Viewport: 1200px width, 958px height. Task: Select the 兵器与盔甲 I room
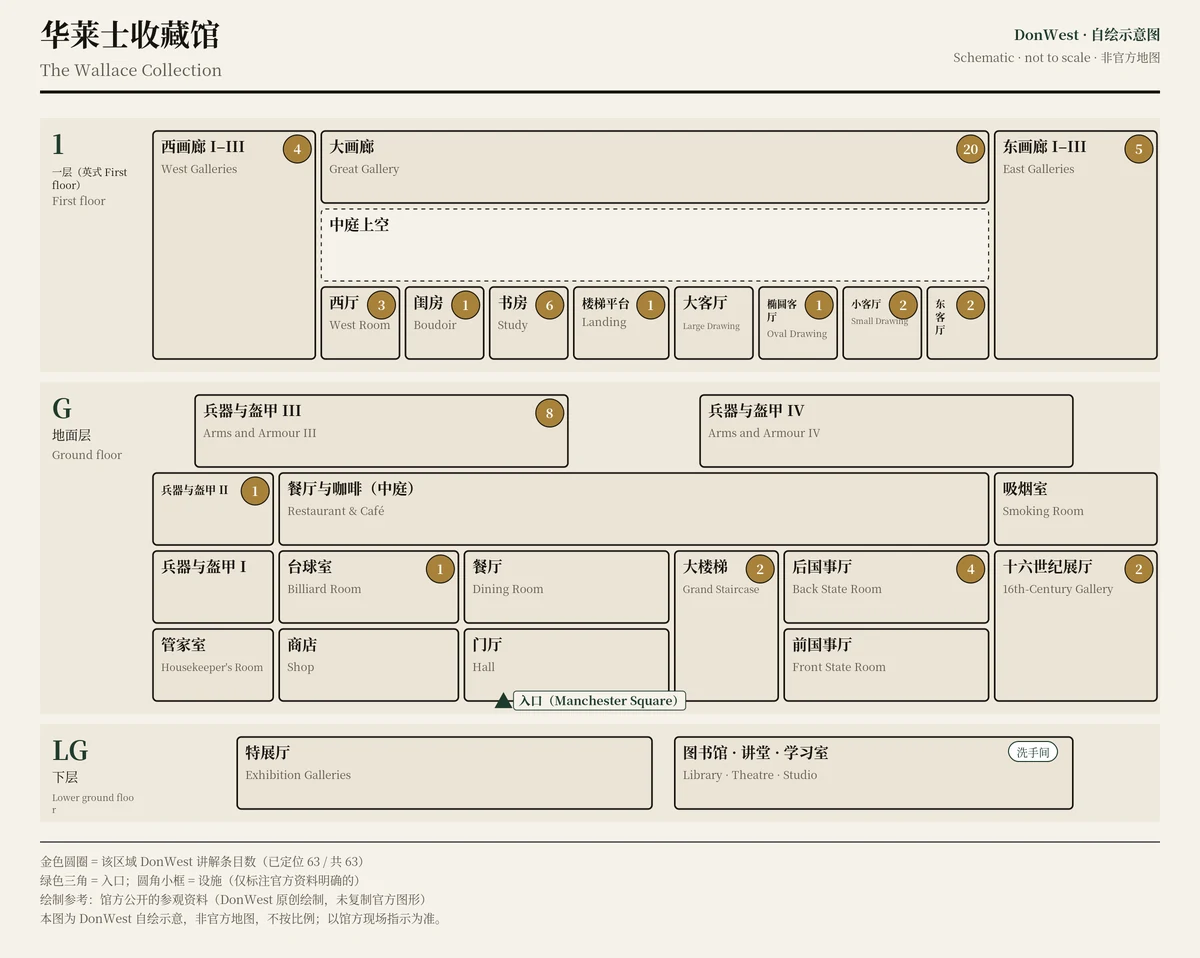pos(213,587)
